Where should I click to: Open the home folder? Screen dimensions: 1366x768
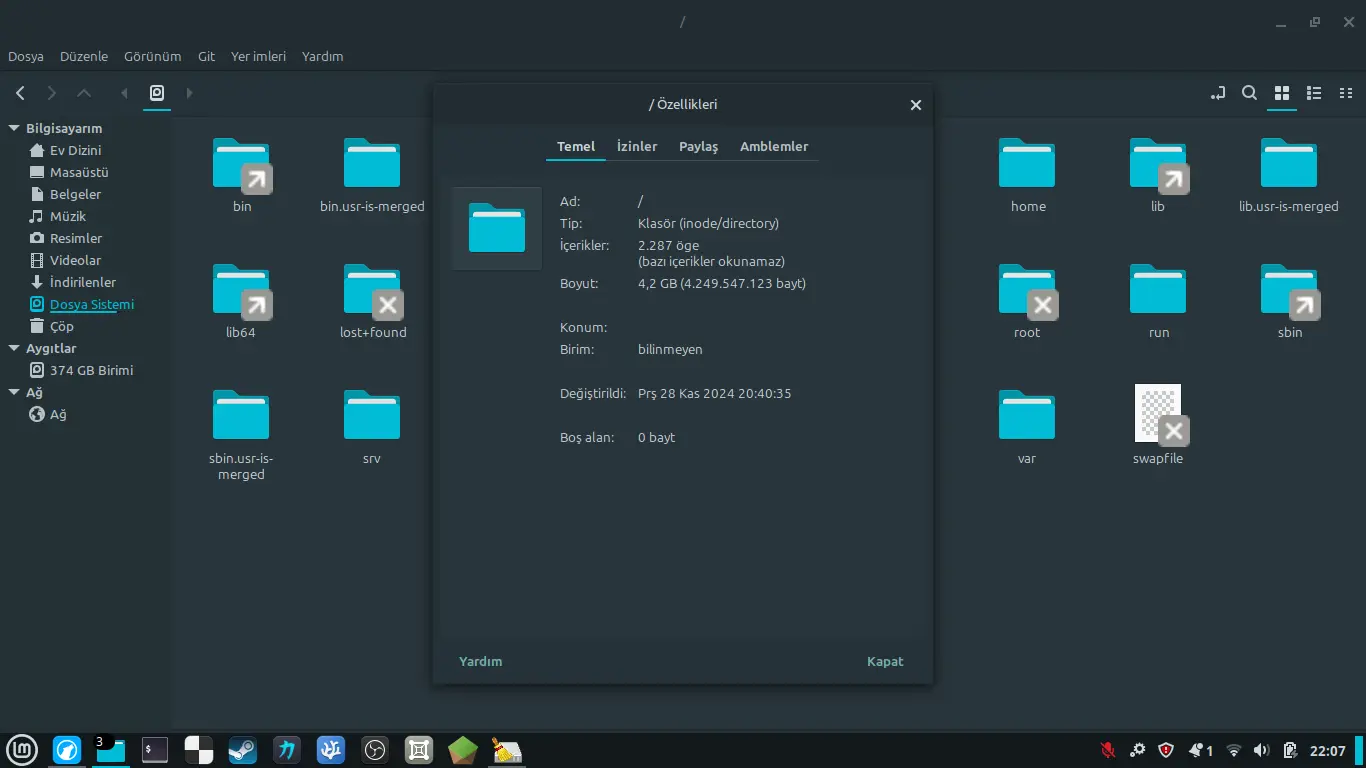tap(1028, 175)
